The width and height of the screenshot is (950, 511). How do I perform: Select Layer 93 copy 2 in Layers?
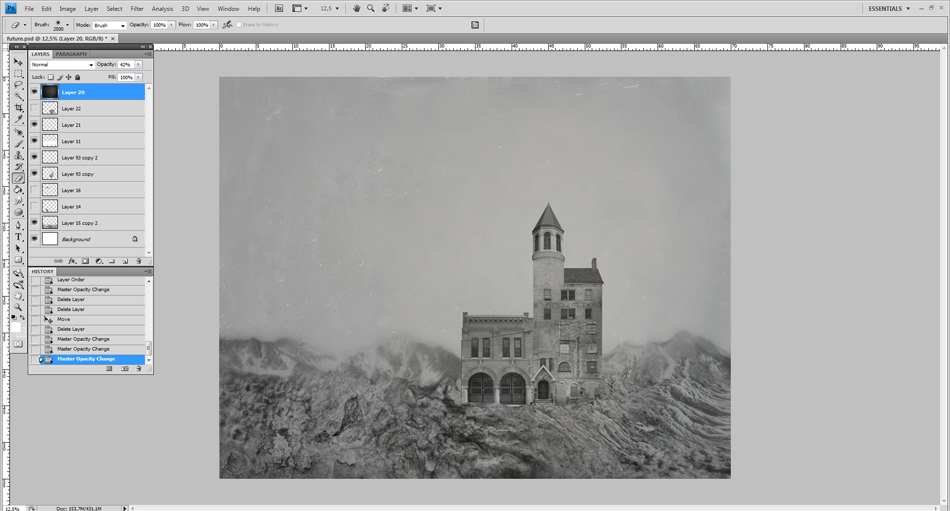click(80, 158)
